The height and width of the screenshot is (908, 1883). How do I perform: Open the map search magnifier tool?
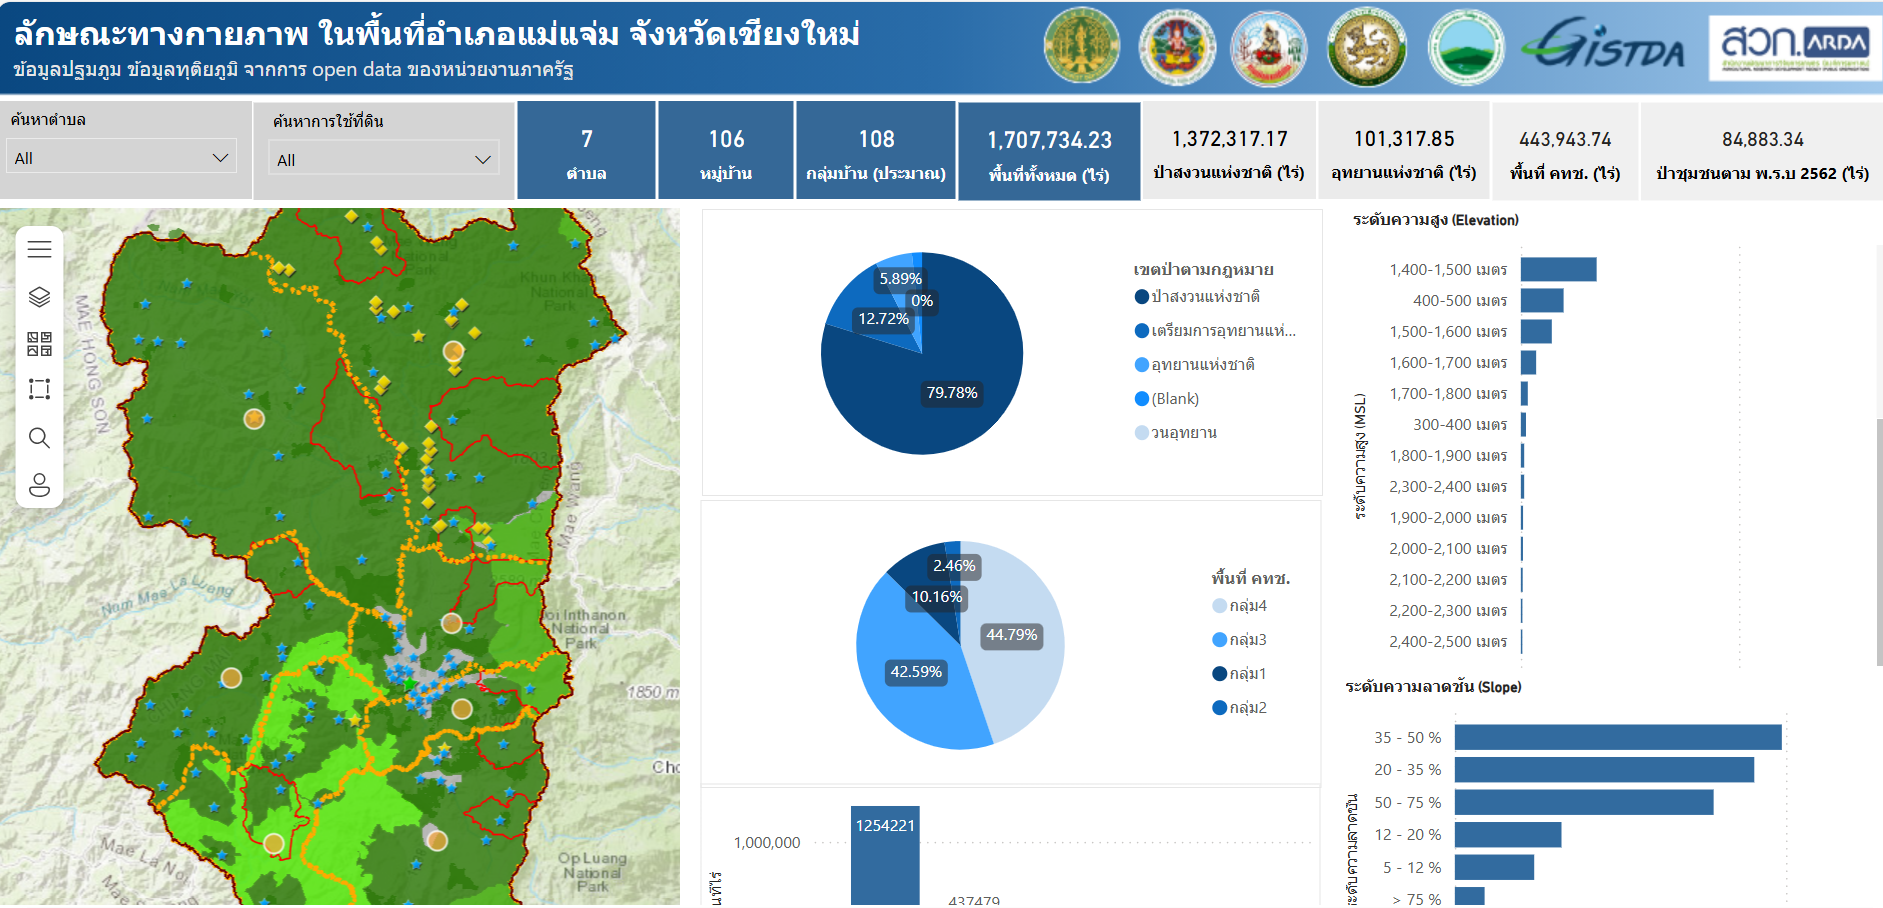point(39,438)
